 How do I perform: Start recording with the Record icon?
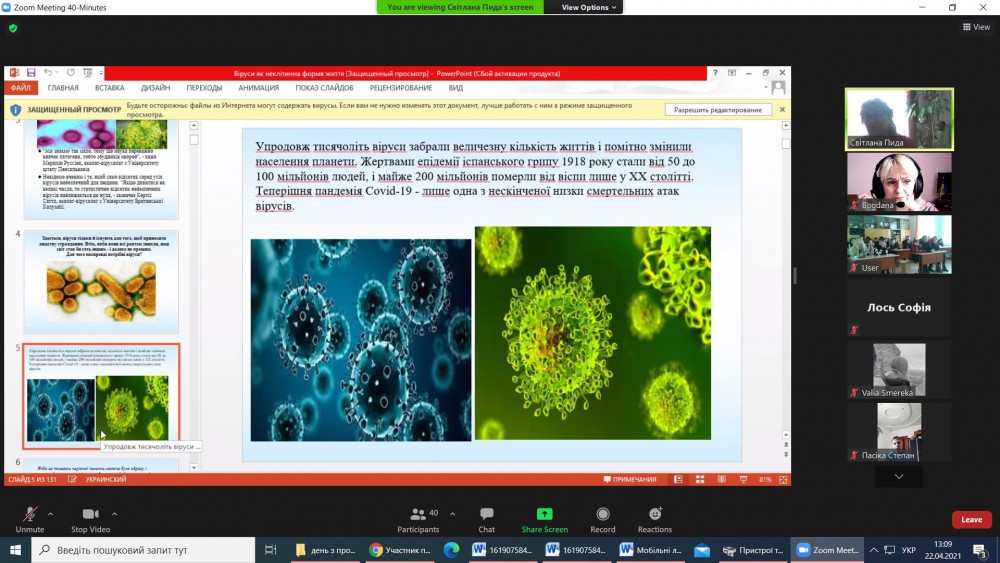pyautogui.click(x=603, y=514)
